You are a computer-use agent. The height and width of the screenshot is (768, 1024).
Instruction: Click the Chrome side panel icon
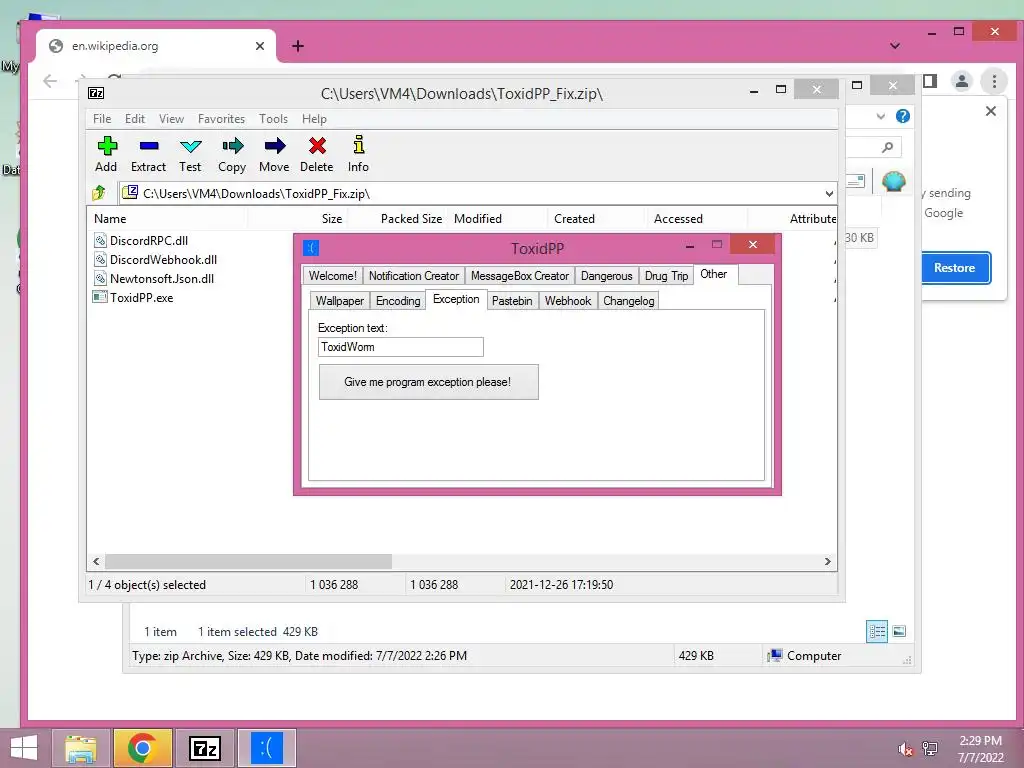point(931,81)
